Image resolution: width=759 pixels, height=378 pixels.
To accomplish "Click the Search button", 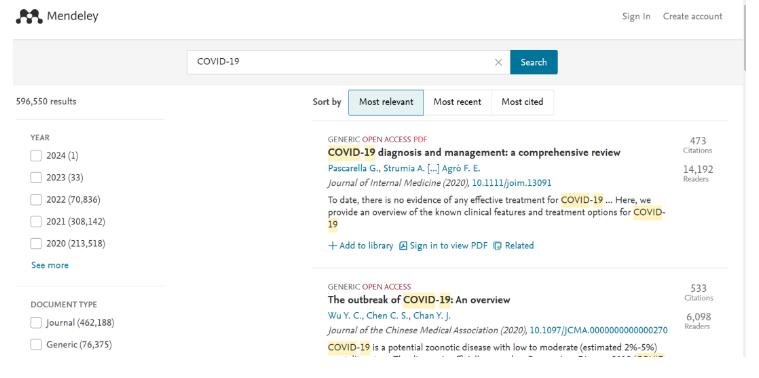I will [x=533, y=62].
